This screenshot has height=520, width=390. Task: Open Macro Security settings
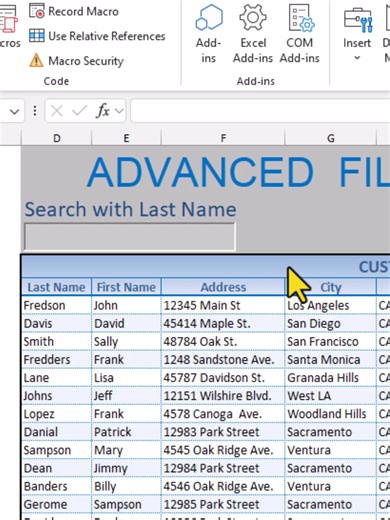pos(76,61)
